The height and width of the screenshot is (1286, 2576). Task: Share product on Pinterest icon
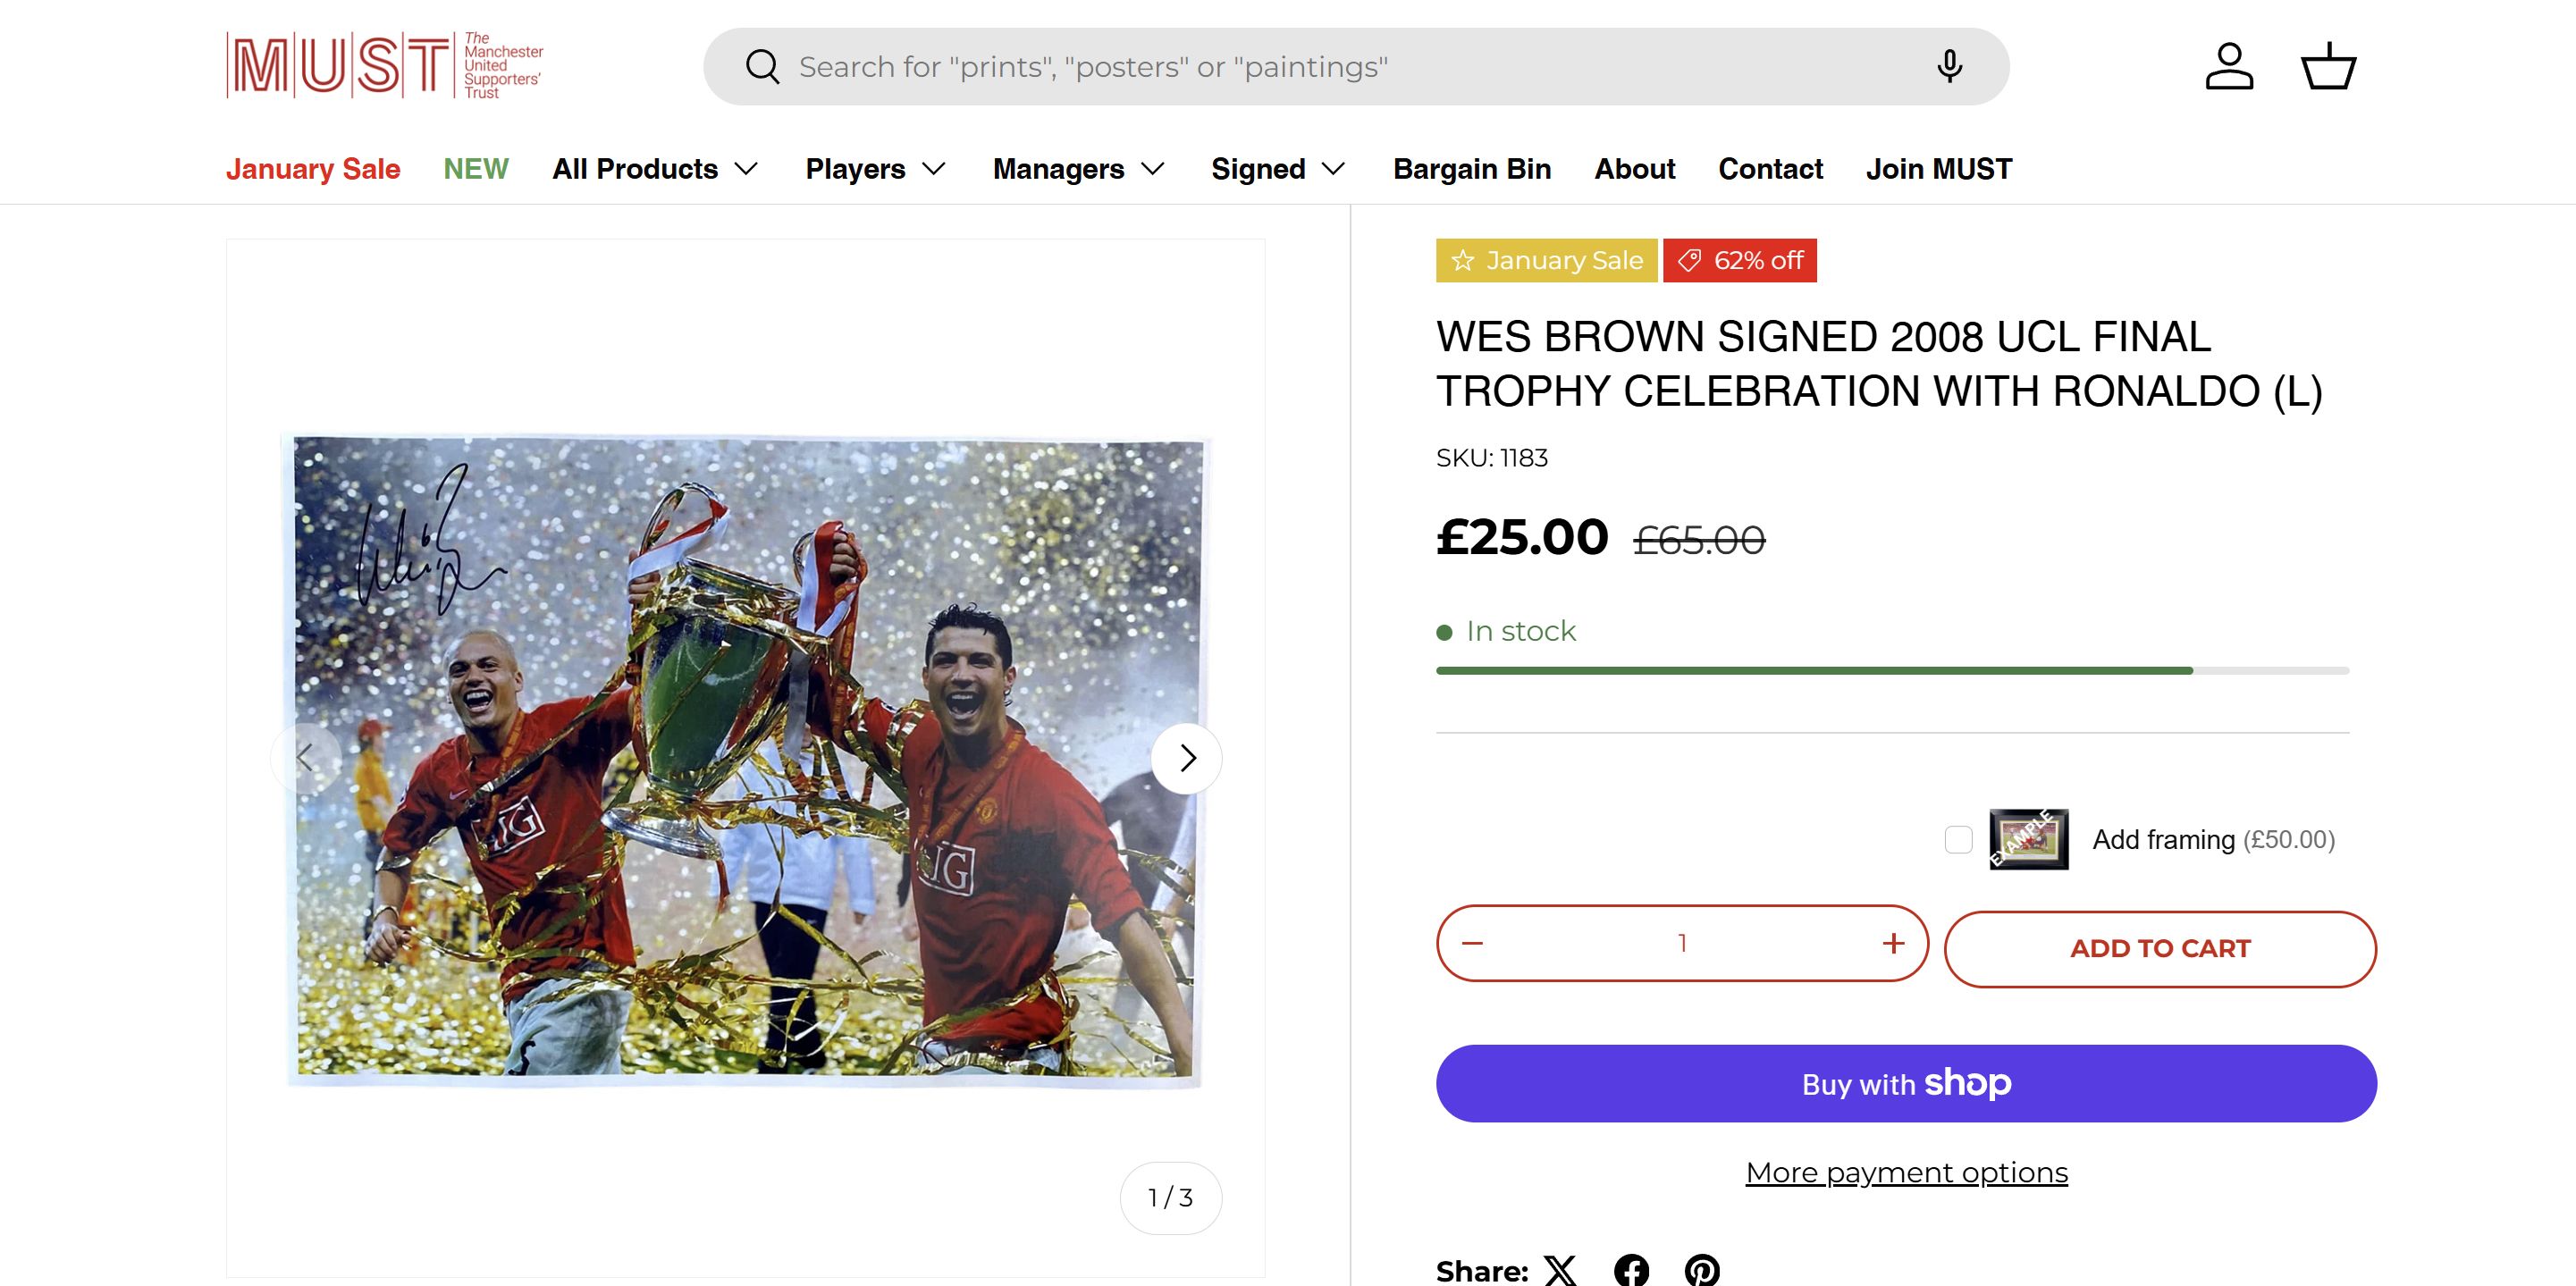(x=1702, y=1270)
